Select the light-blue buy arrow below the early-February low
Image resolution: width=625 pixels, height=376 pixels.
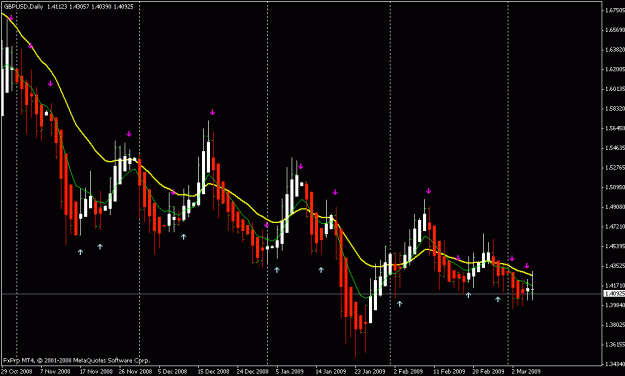click(x=399, y=304)
